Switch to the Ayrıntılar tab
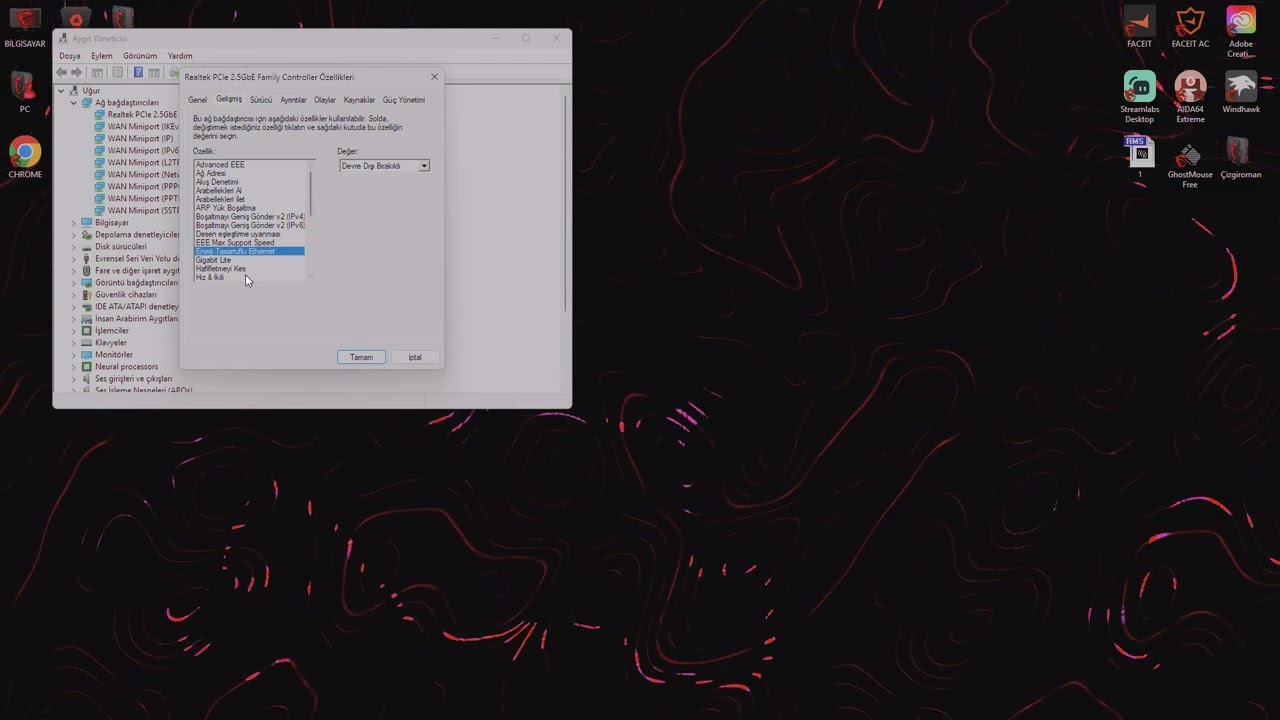 [293, 100]
